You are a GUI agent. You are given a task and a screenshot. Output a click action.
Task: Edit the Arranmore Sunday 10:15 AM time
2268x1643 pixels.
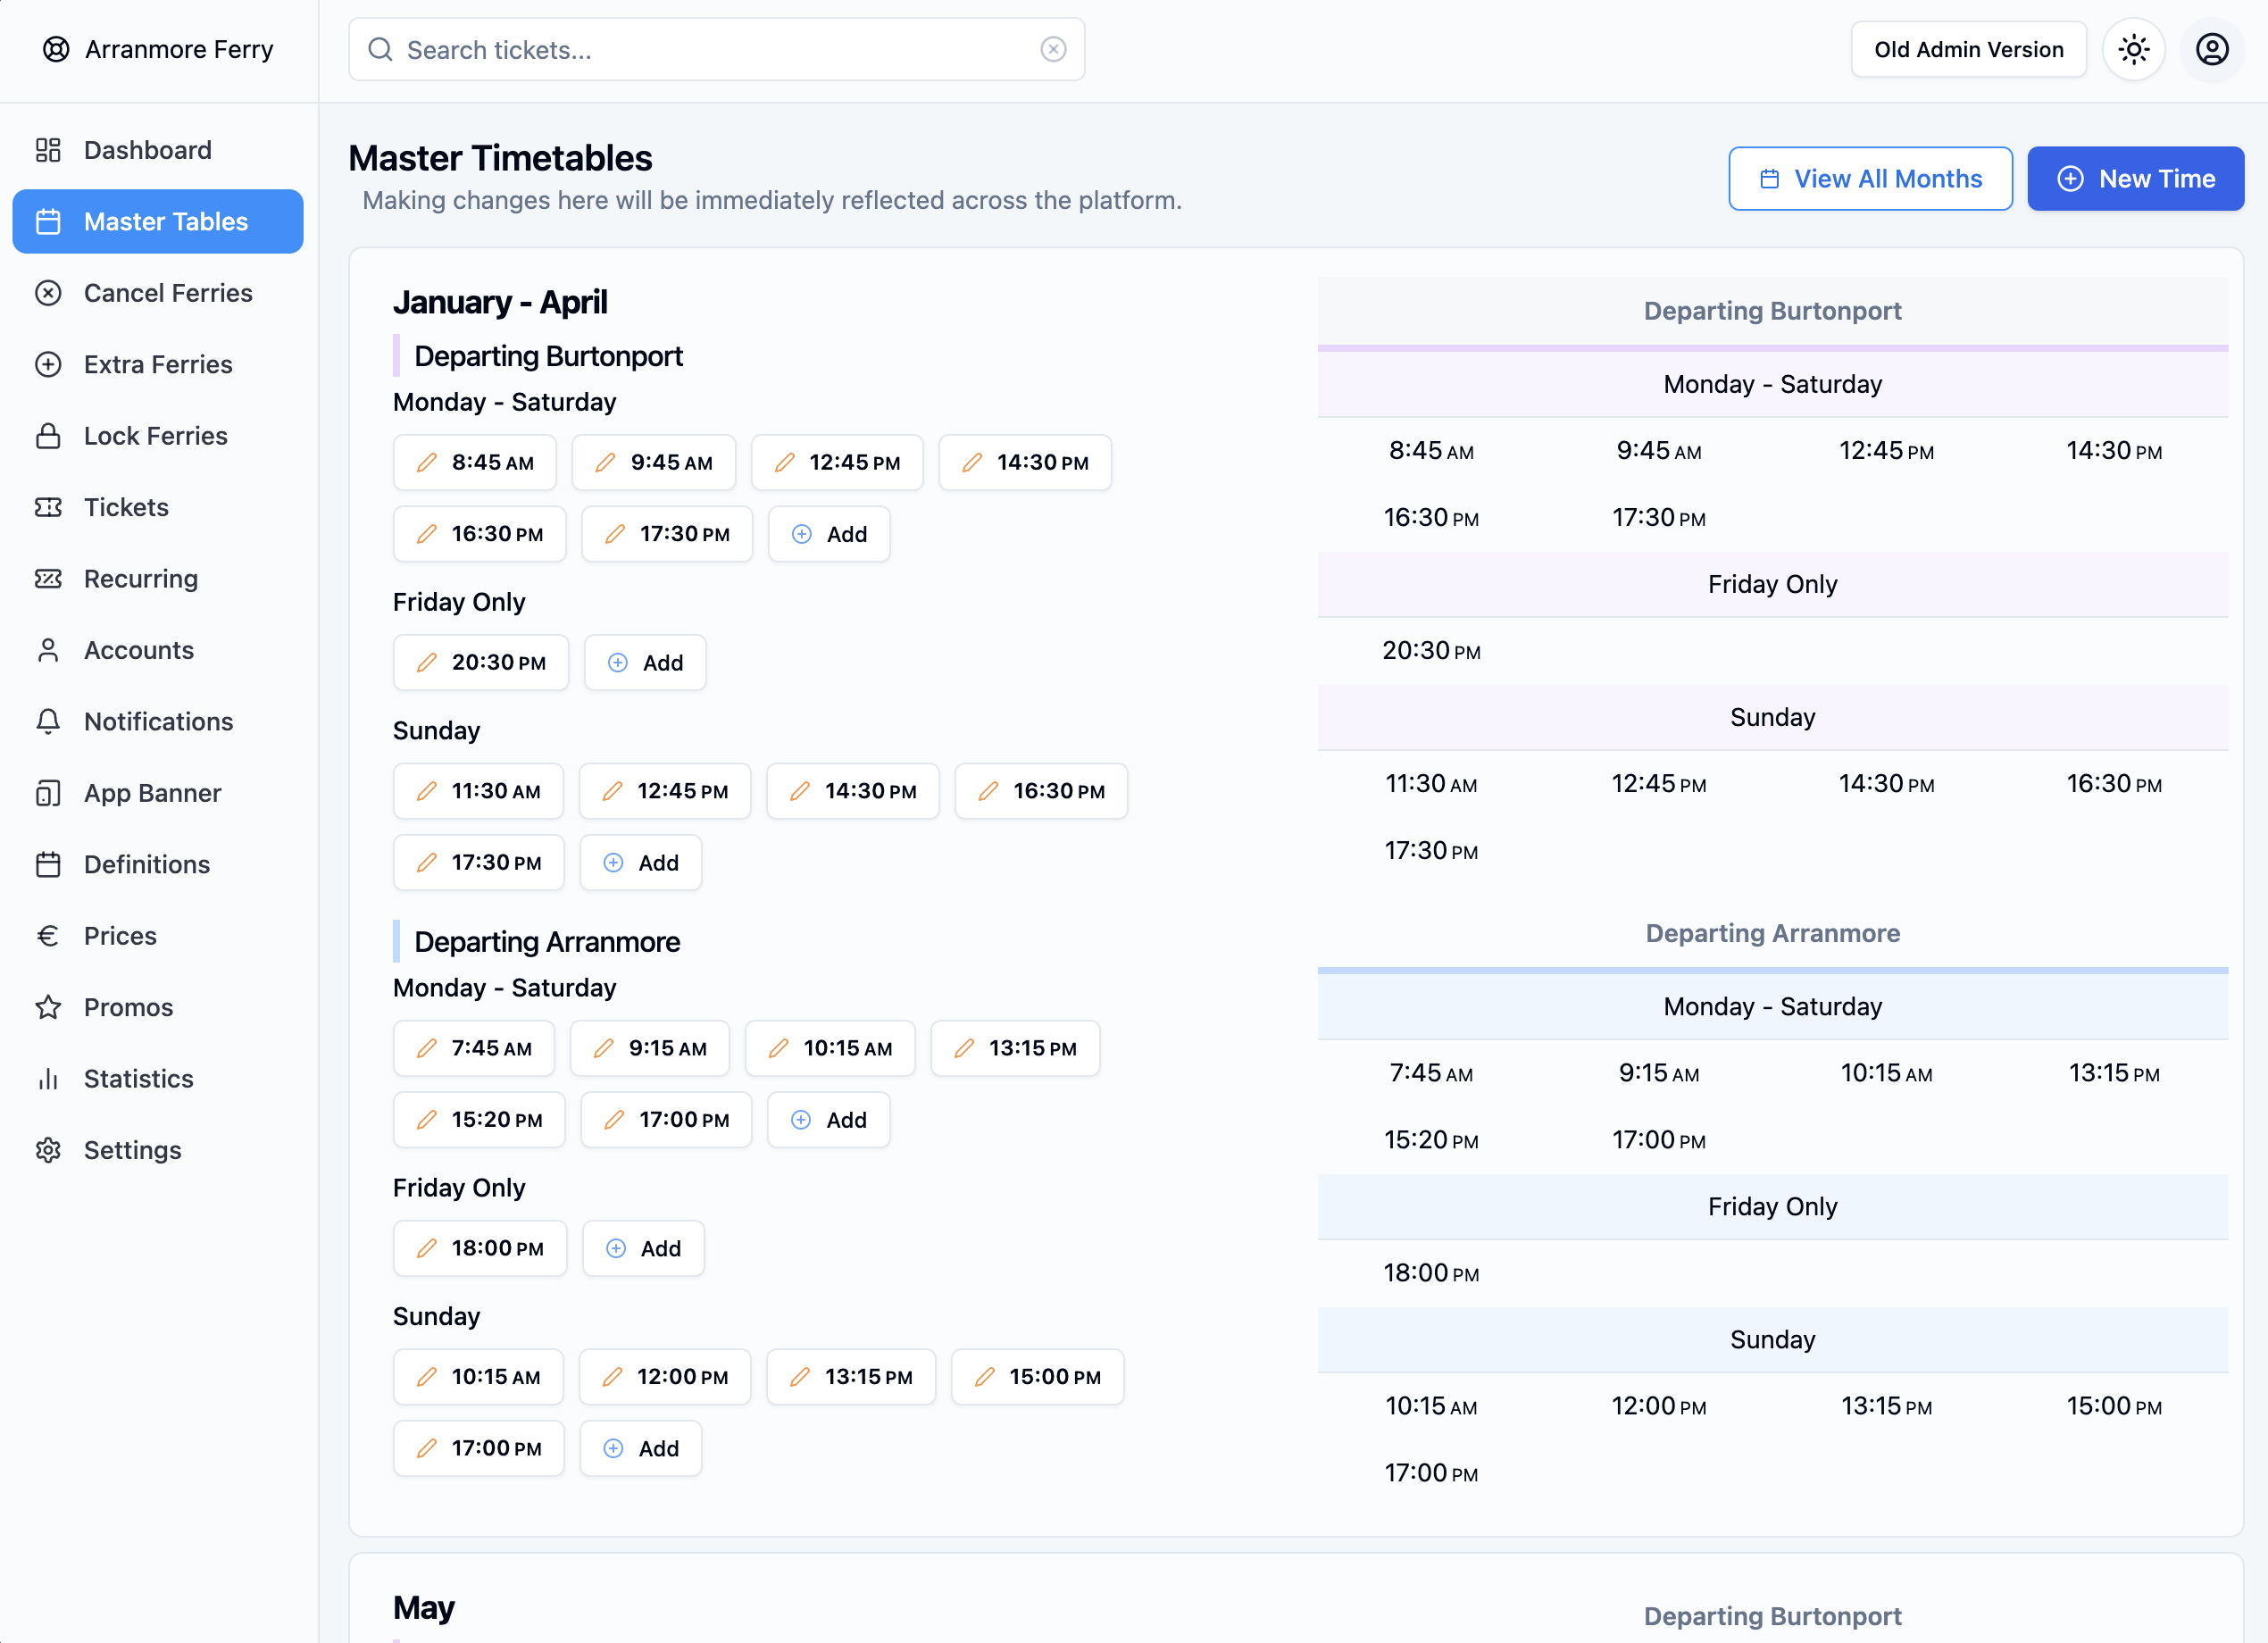coord(479,1377)
